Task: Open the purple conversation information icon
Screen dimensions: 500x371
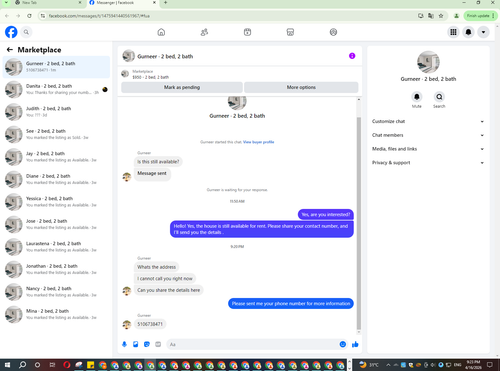Action: pos(352,56)
